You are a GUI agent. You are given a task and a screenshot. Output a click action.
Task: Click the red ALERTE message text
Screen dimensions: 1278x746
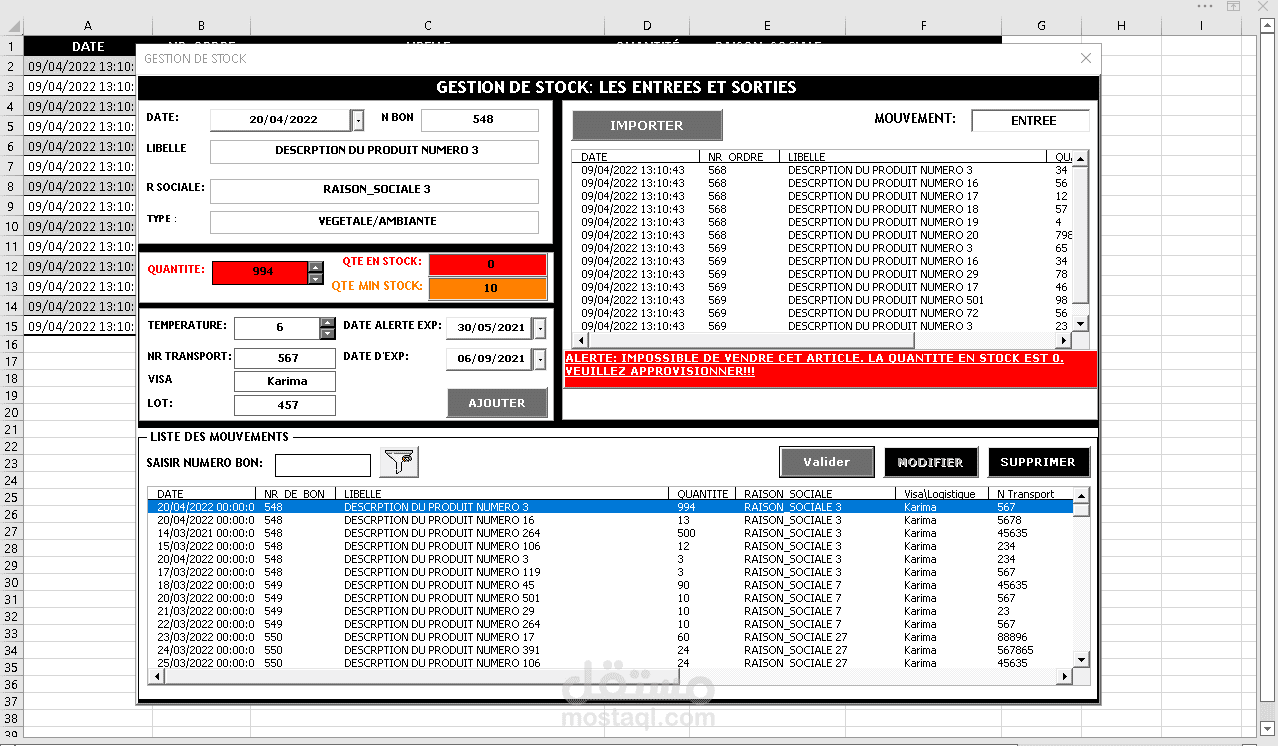click(815, 364)
